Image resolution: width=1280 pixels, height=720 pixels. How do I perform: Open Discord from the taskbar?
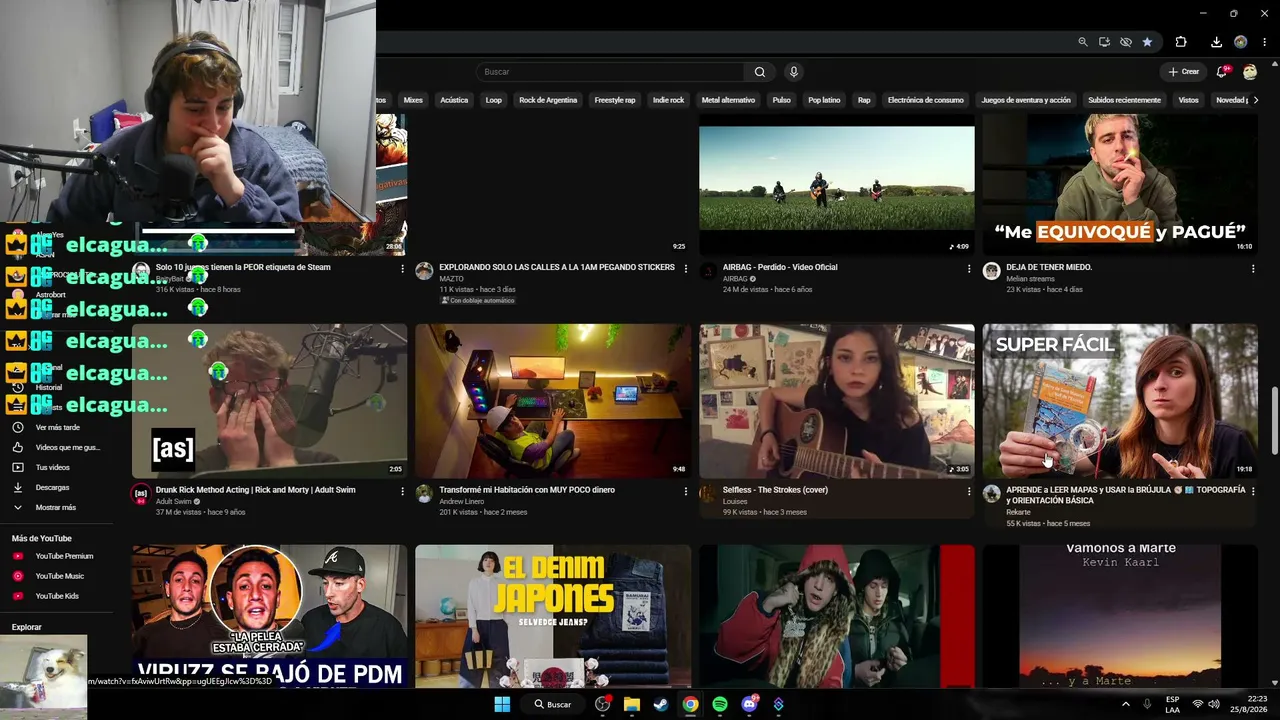pos(750,704)
